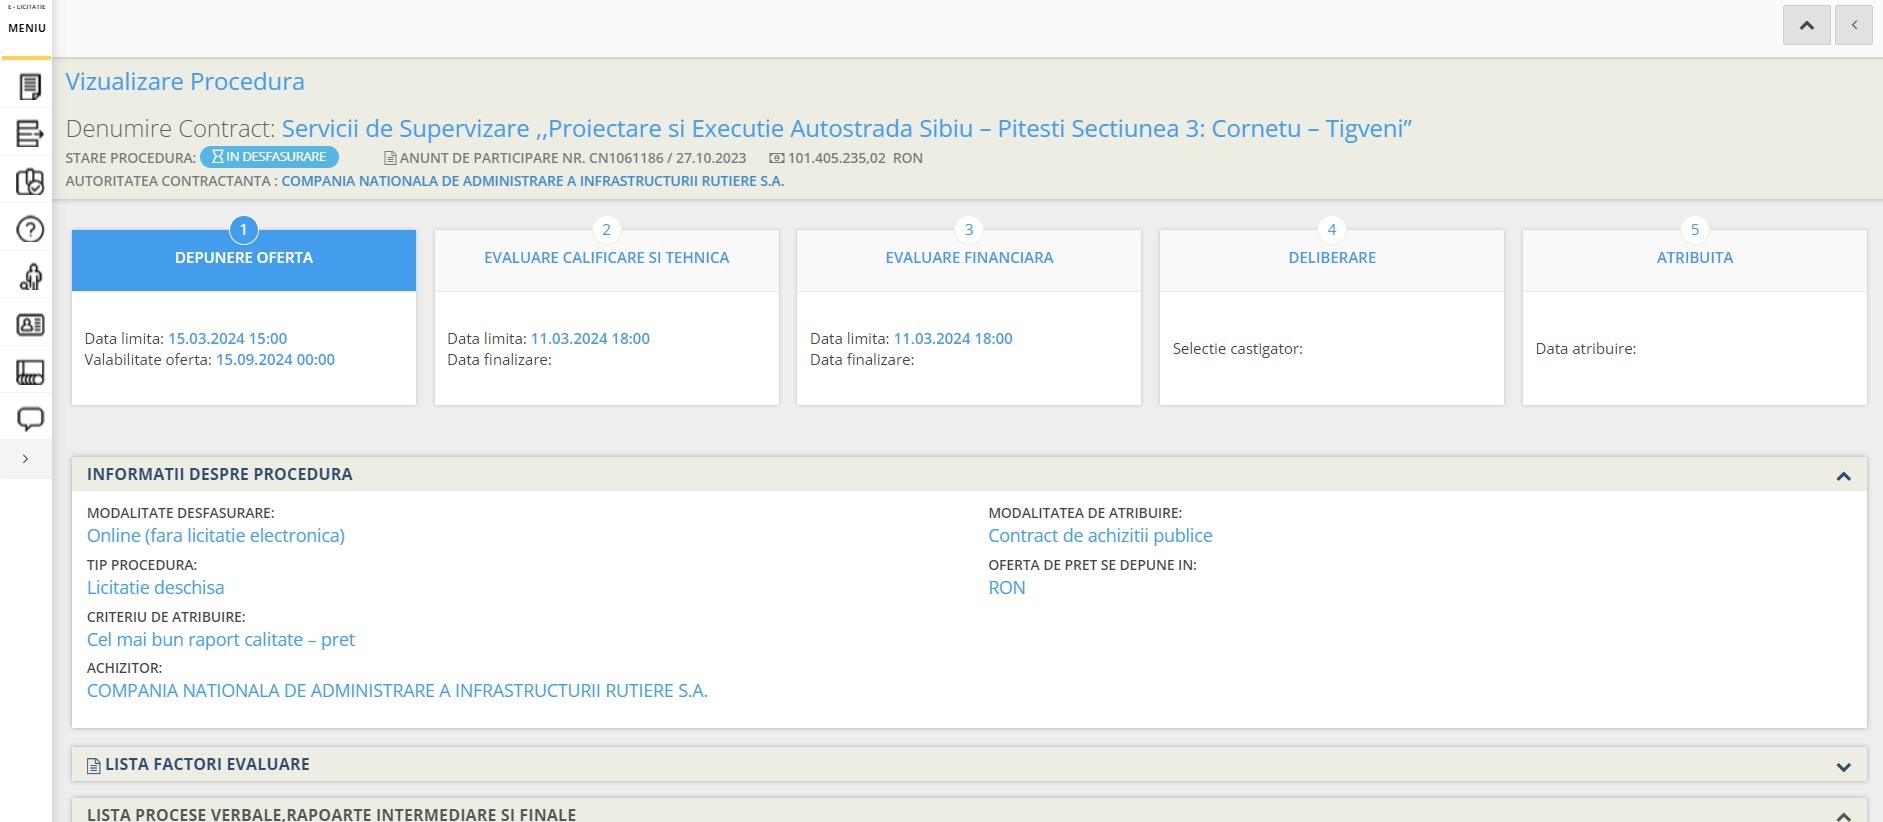Collapse the INFORMATII DESPRE PROCEDURA panel chevron
The height and width of the screenshot is (822, 1883).
pos(1843,476)
